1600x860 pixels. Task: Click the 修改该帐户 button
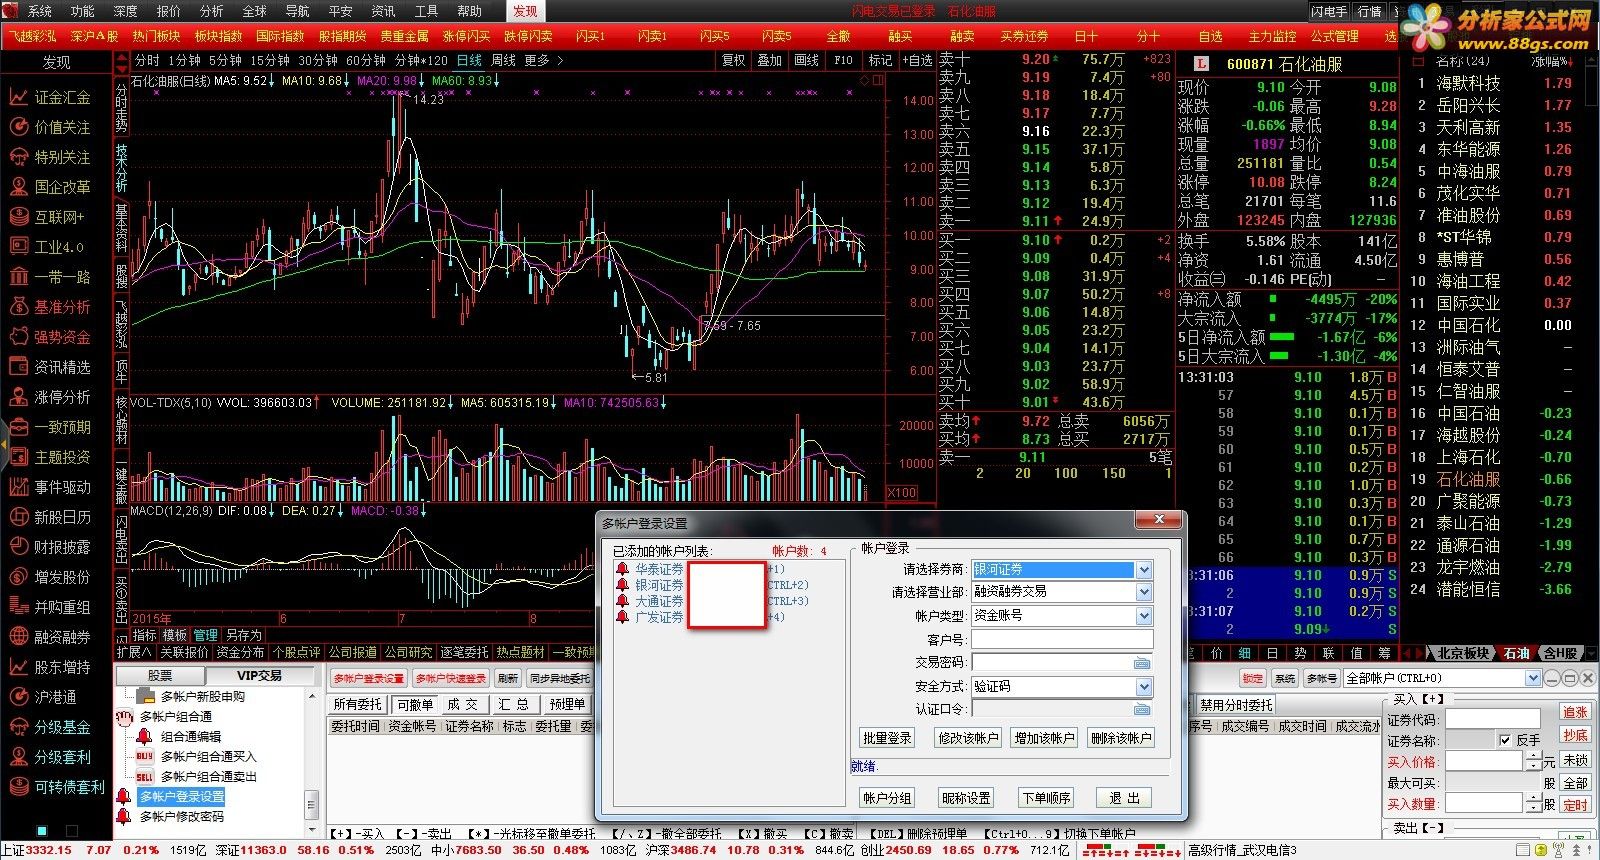pyautogui.click(x=967, y=738)
